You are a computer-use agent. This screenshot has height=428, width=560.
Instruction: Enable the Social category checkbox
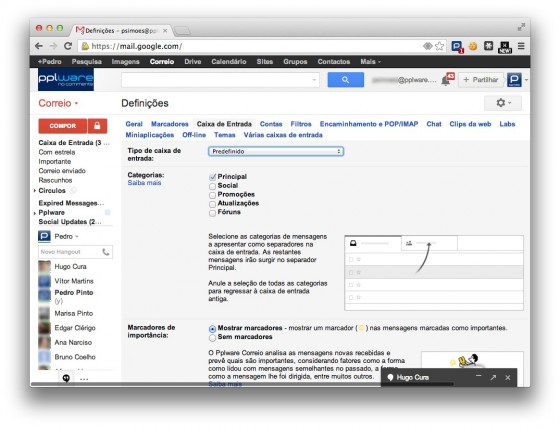(212, 186)
